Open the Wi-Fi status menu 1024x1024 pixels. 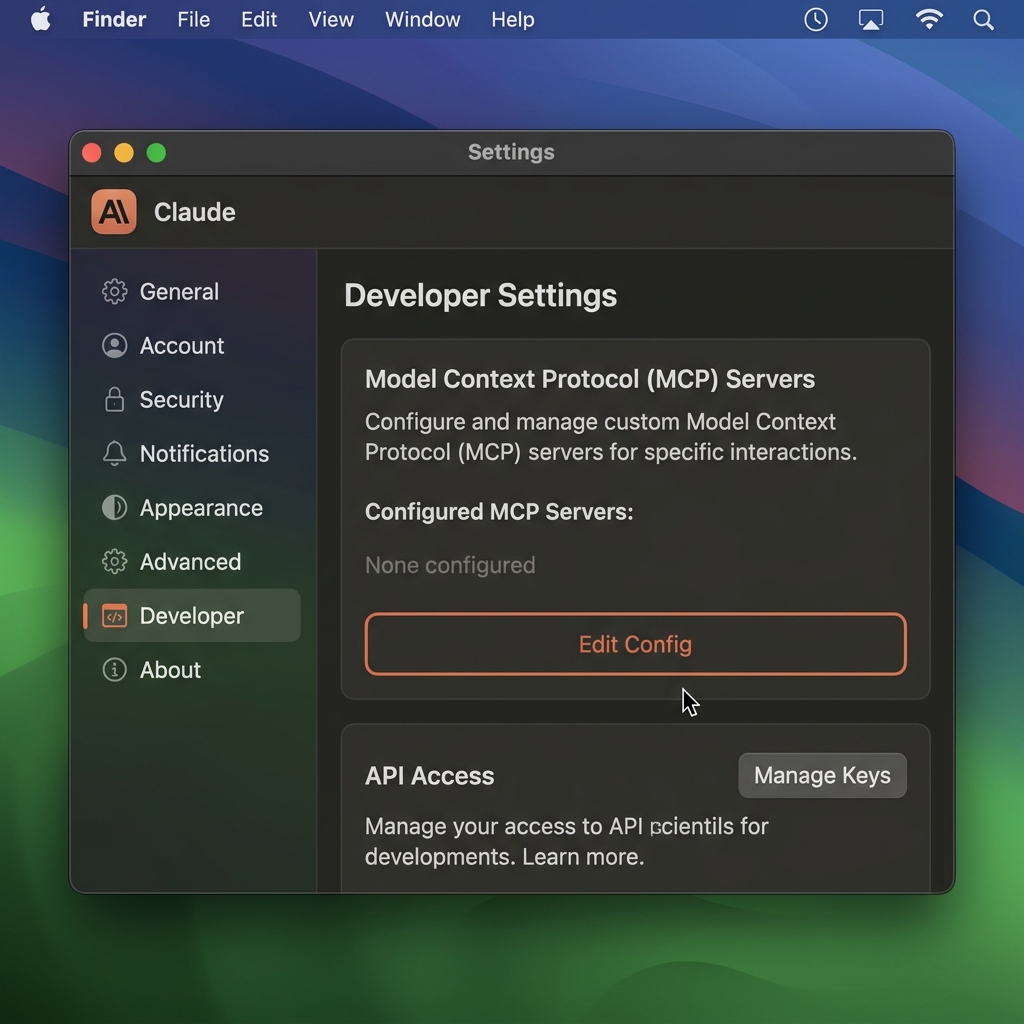click(929, 20)
